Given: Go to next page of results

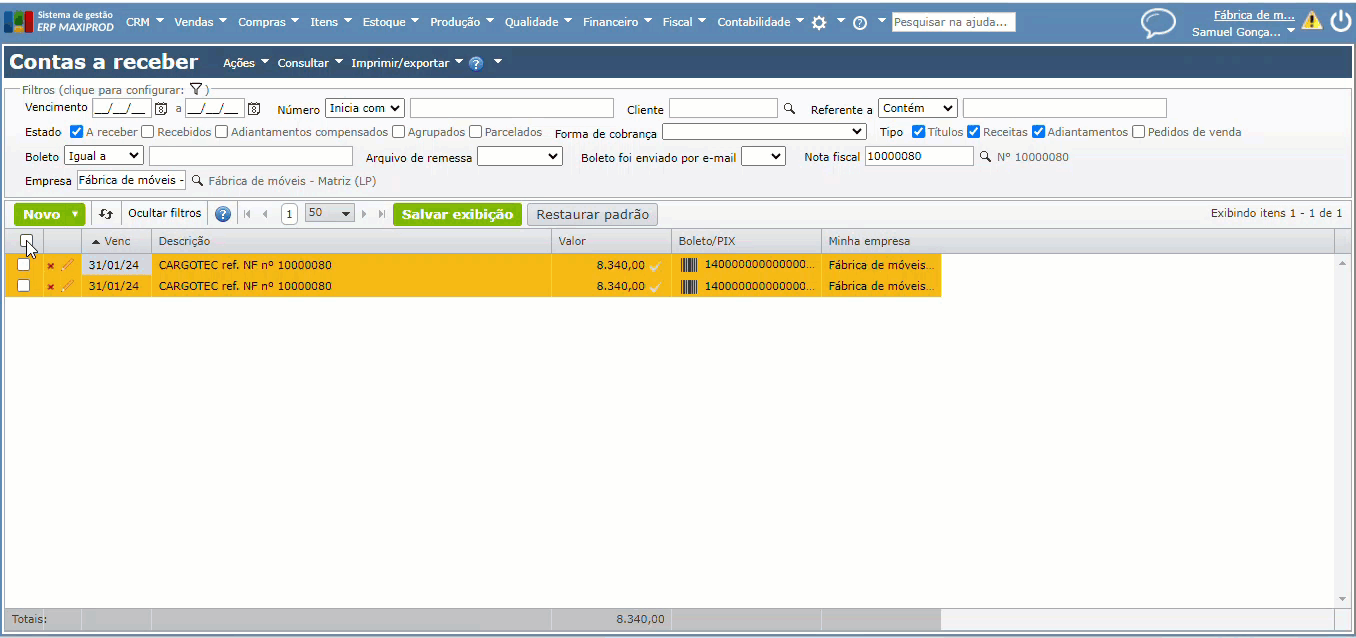Looking at the screenshot, I should tap(364, 214).
